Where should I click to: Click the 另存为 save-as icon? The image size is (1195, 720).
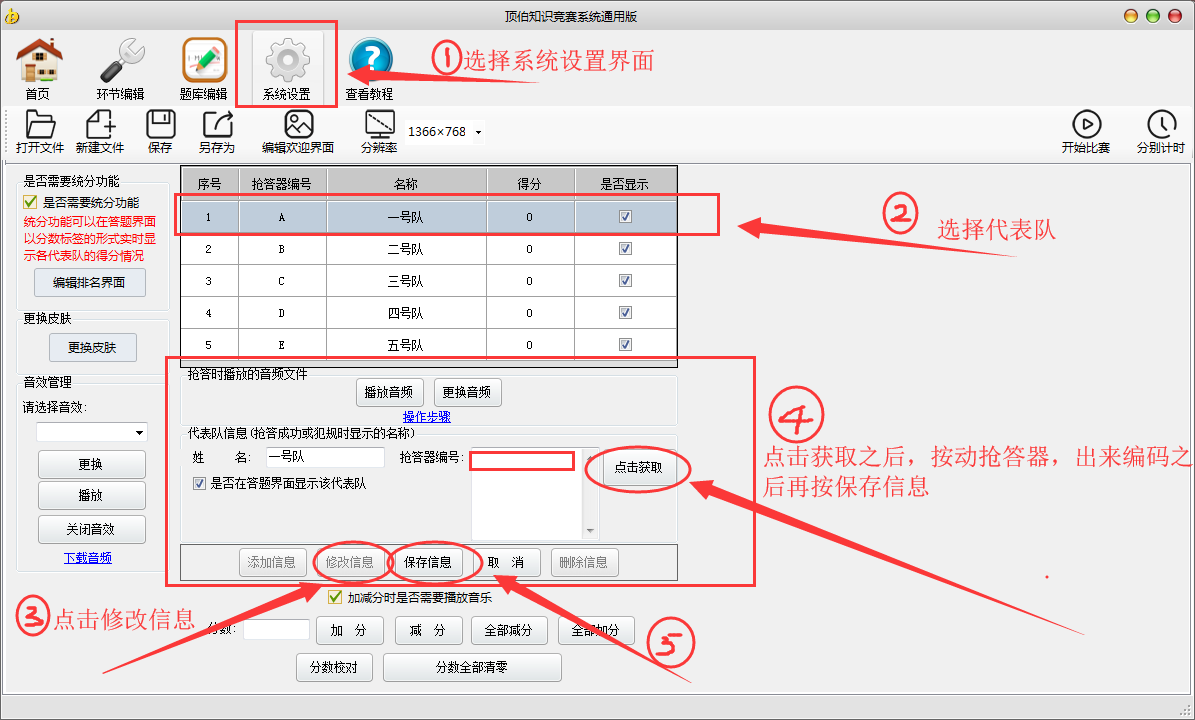click(216, 125)
